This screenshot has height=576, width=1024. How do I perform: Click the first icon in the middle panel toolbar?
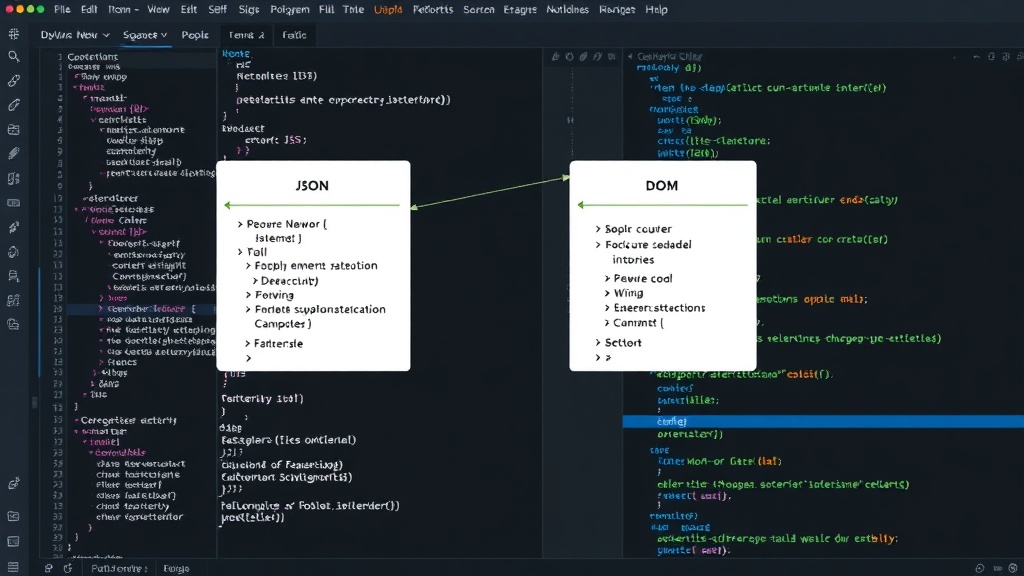[556, 57]
